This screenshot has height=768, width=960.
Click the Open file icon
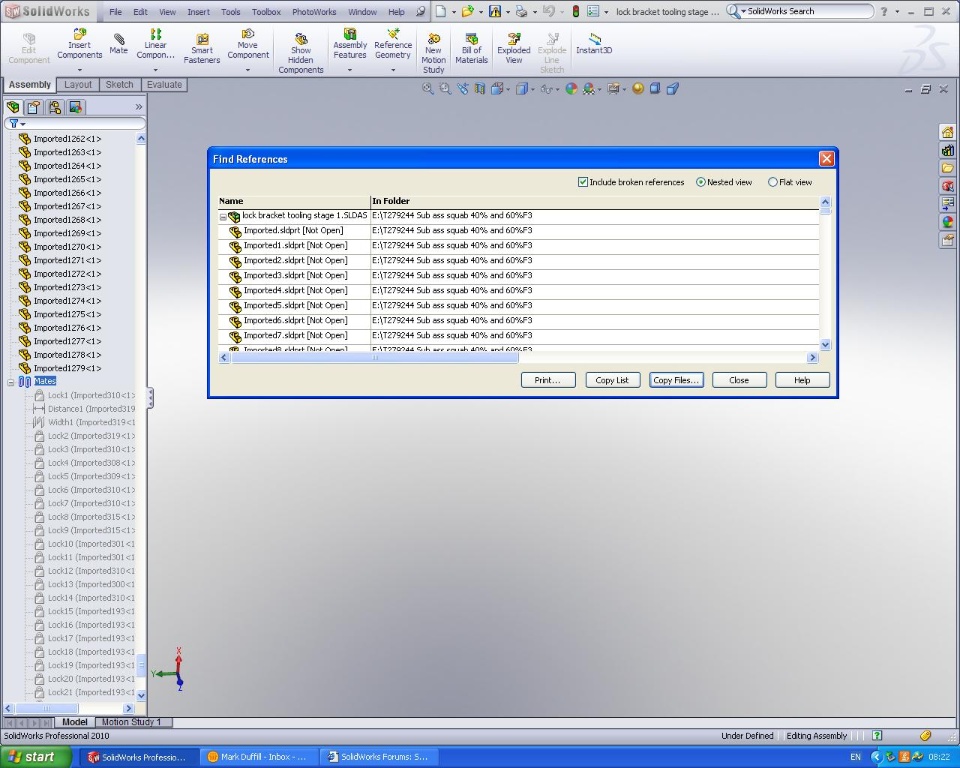point(468,11)
